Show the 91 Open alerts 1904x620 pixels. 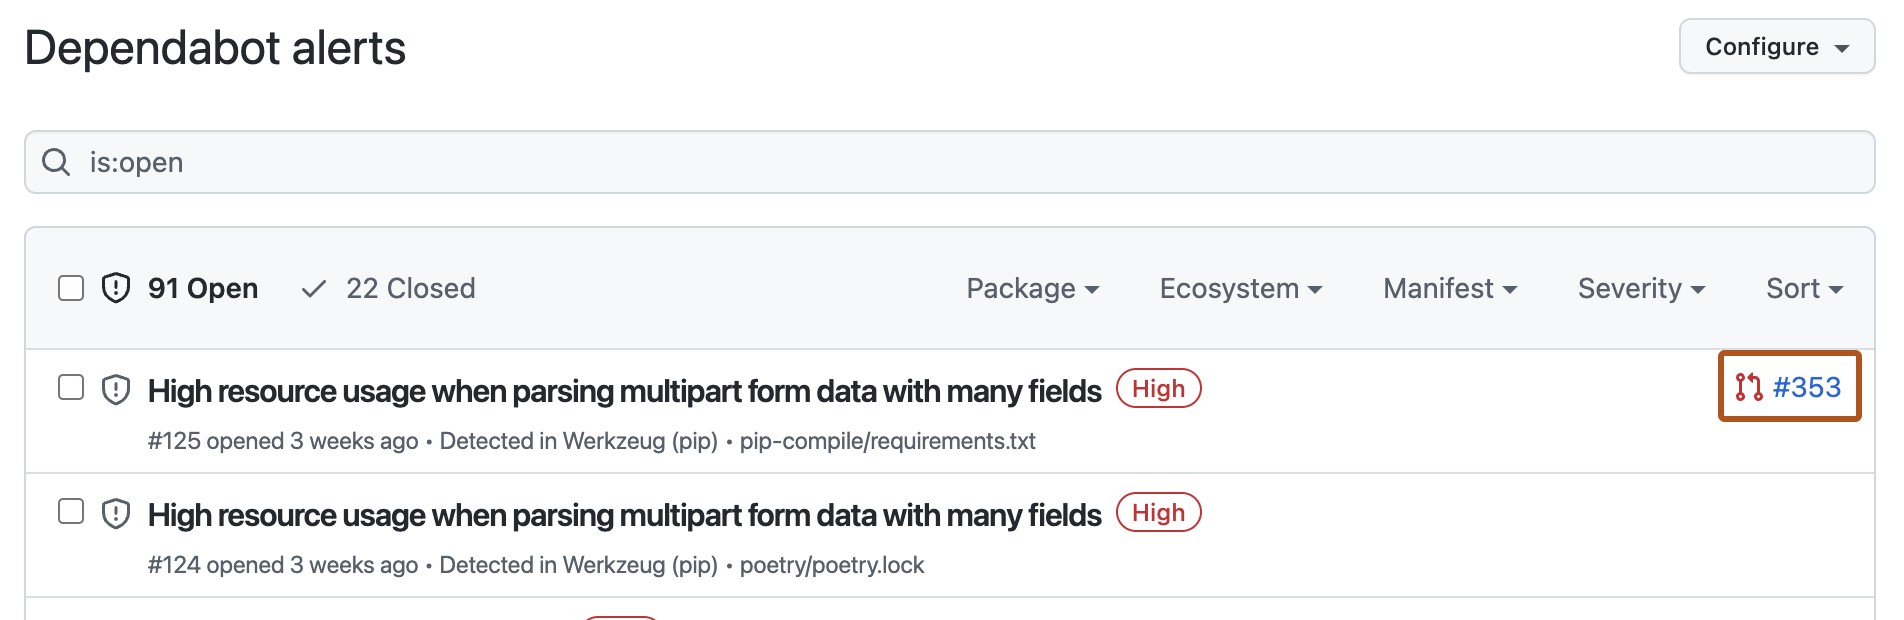[202, 289]
